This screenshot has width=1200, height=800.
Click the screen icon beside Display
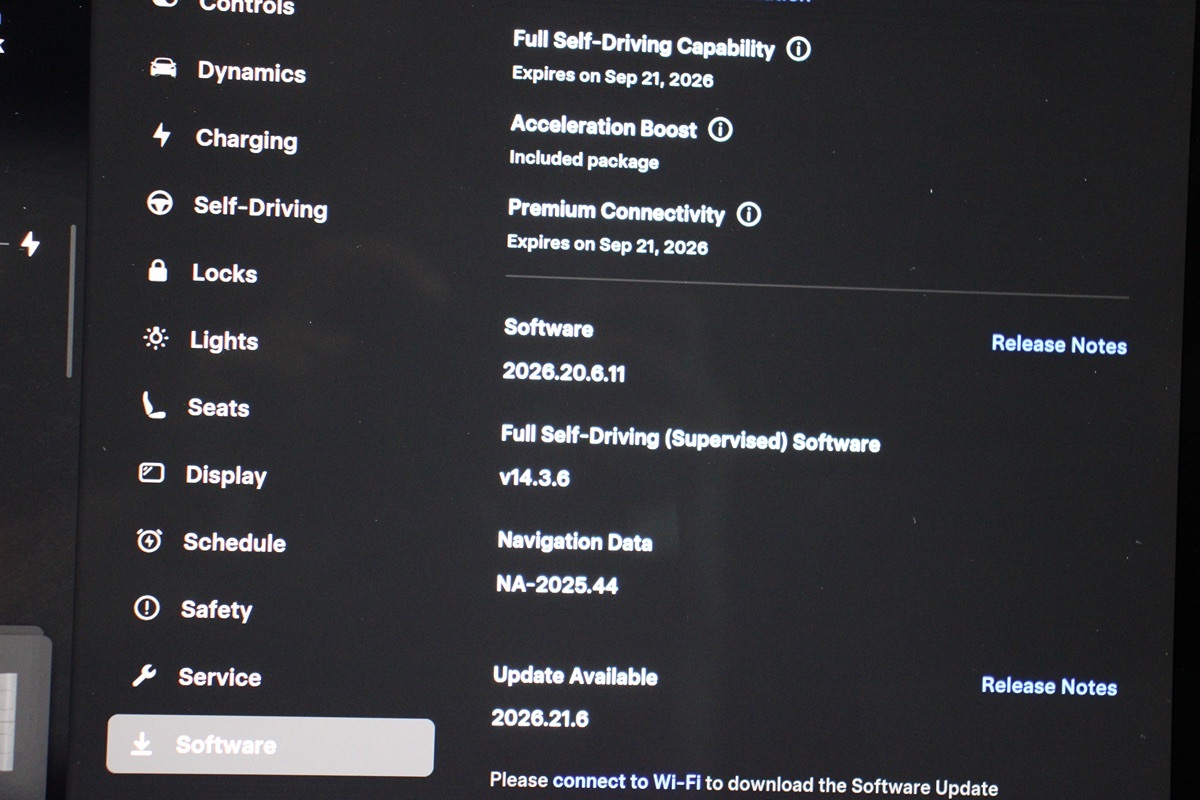pyautogui.click(x=151, y=473)
